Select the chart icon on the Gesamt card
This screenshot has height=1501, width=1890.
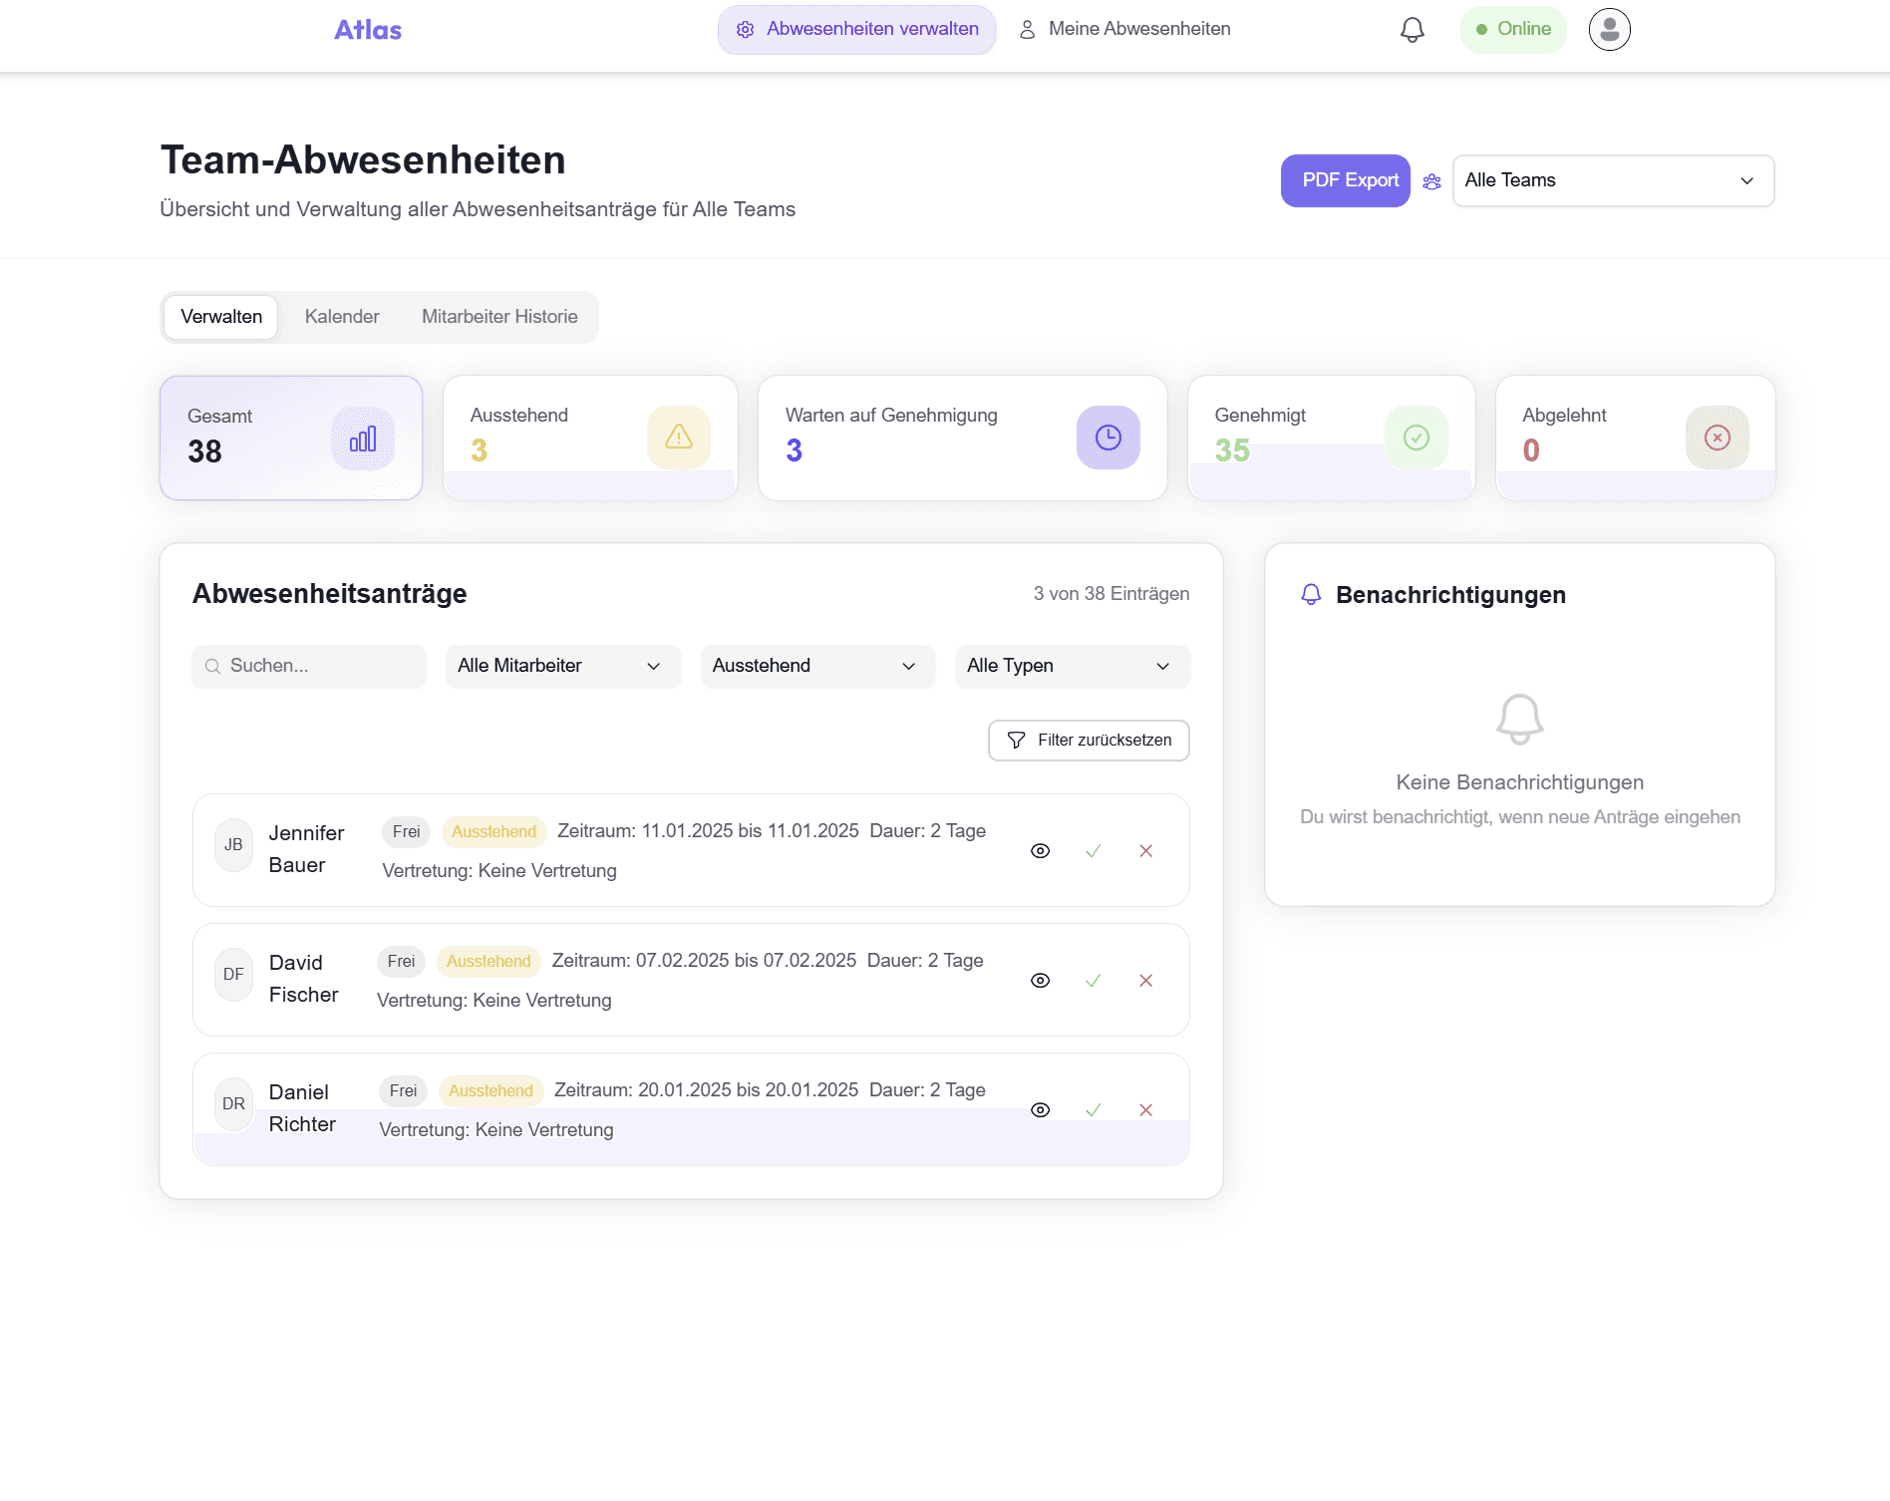coord(363,437)
